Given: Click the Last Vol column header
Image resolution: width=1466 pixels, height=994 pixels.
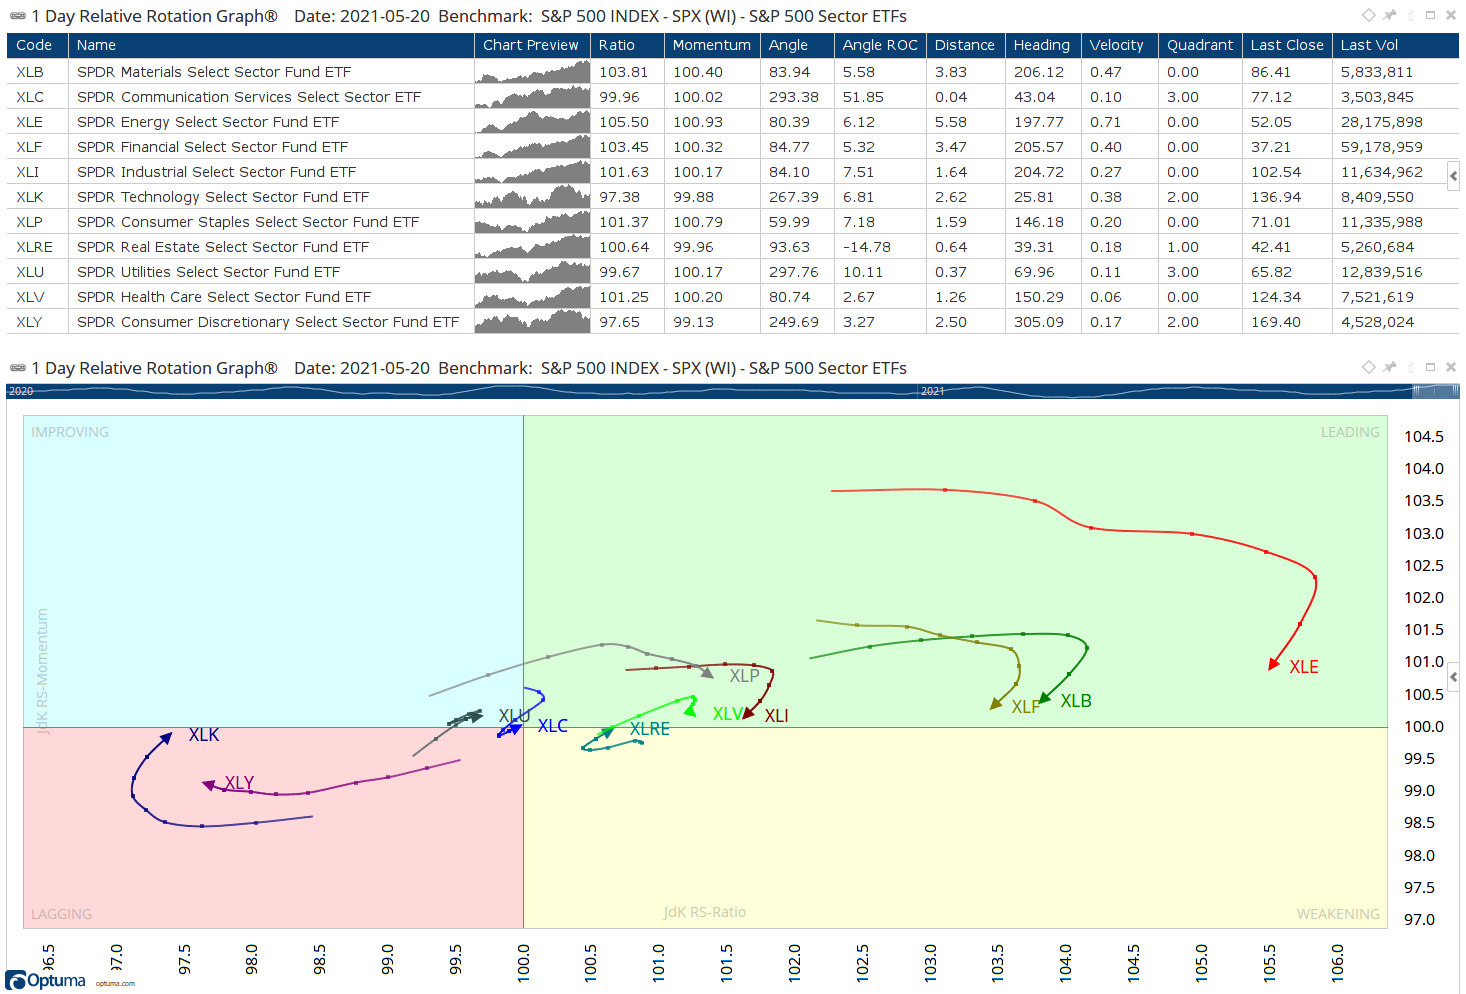Looking at the screenshot, I should click(1395, 45).
